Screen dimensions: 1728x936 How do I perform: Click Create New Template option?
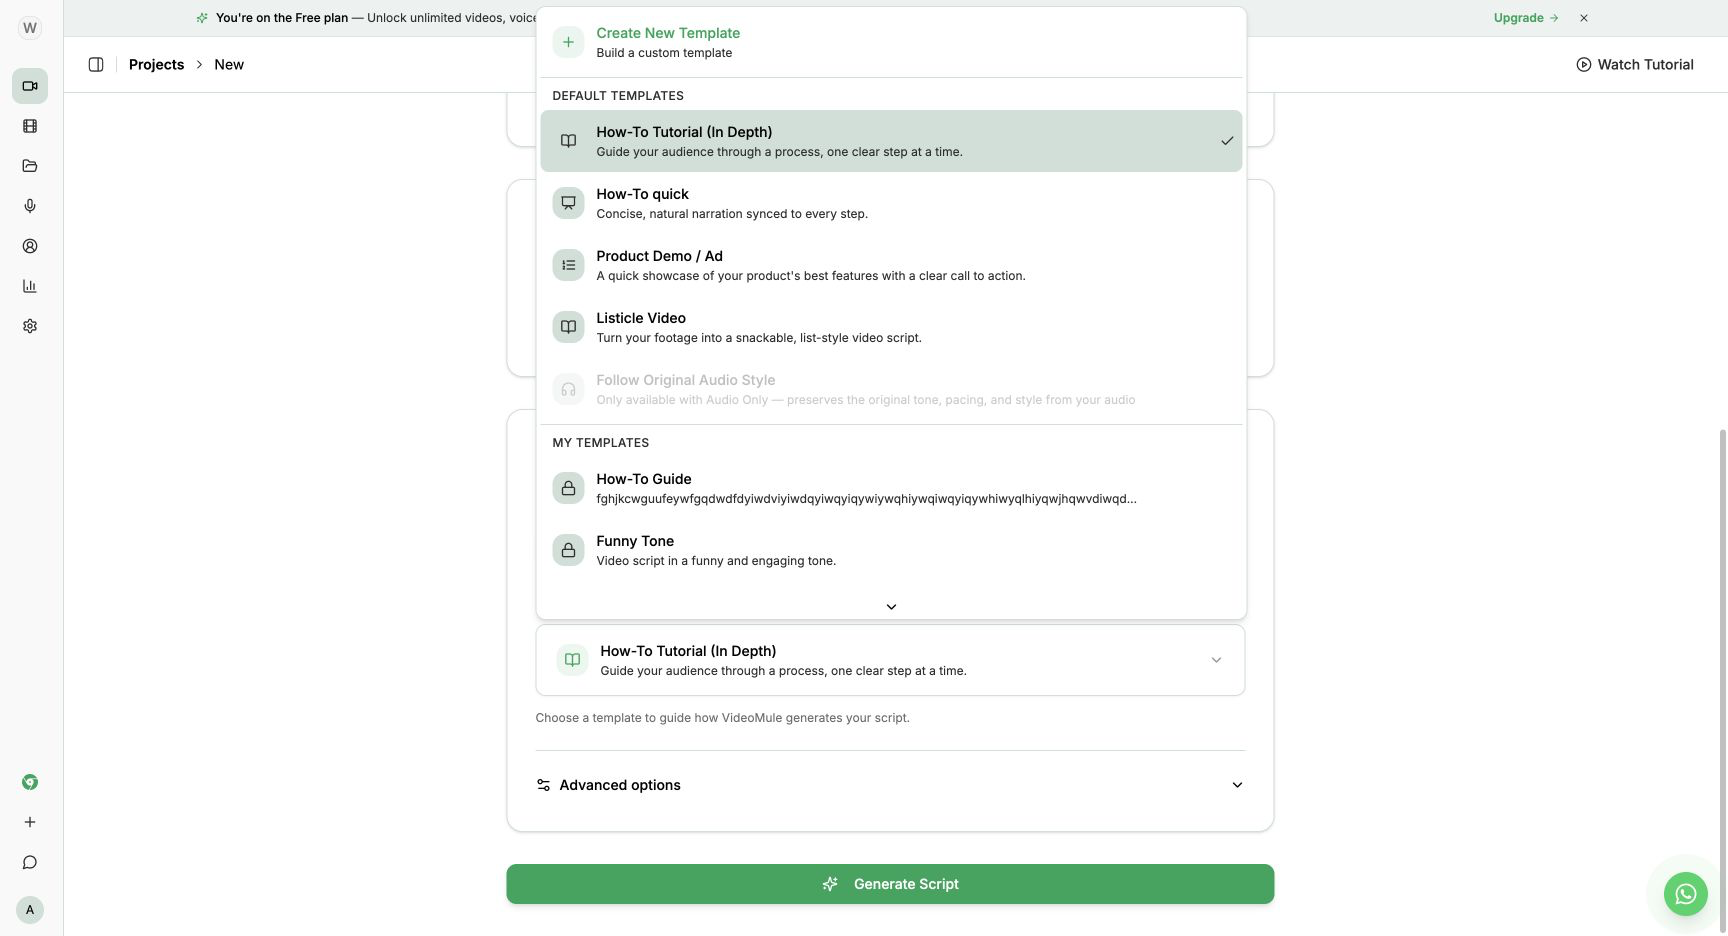pos(891,42)
